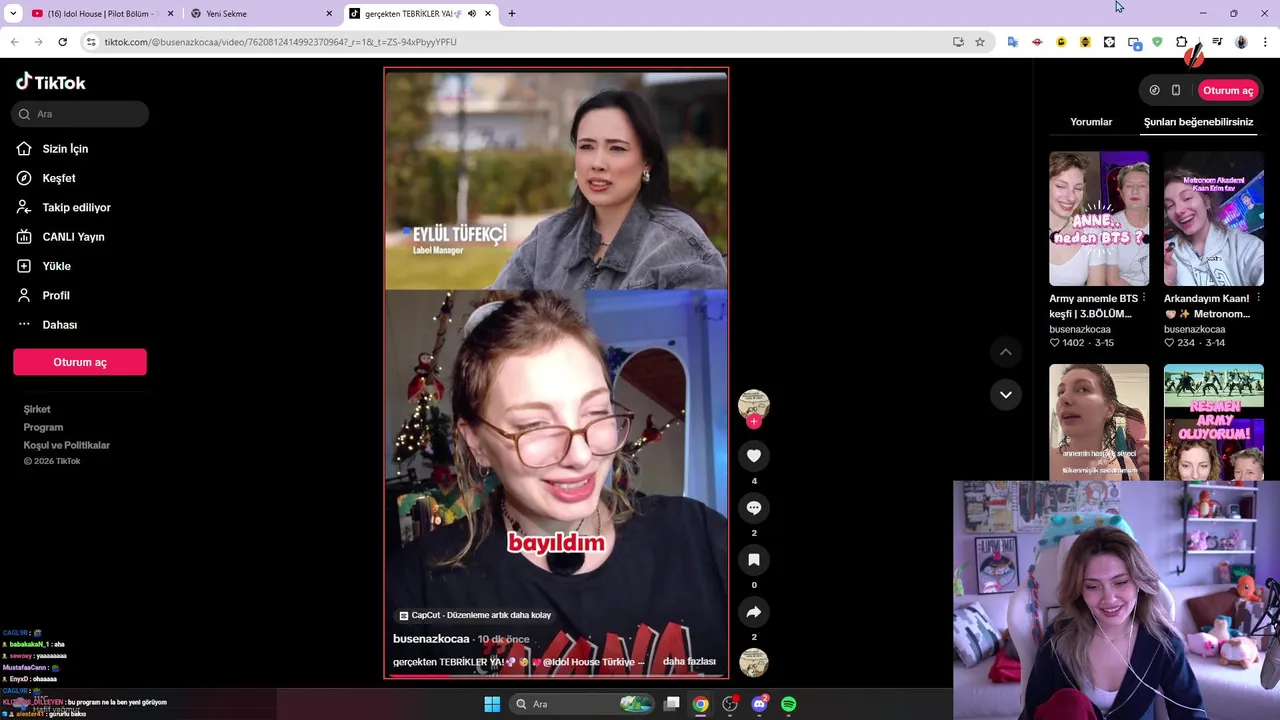The image size is (1280, 720).
Task: Open the media control music-note icon
Action: tap(1217, 42)
